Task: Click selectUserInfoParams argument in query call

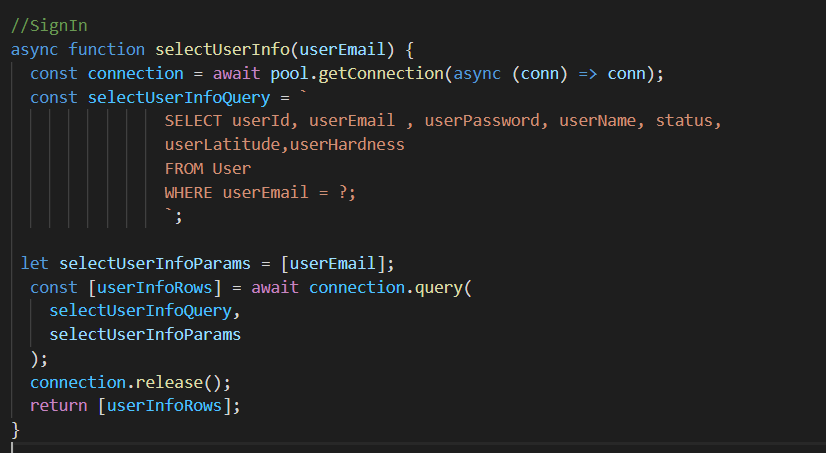Action: click(145, 334)
